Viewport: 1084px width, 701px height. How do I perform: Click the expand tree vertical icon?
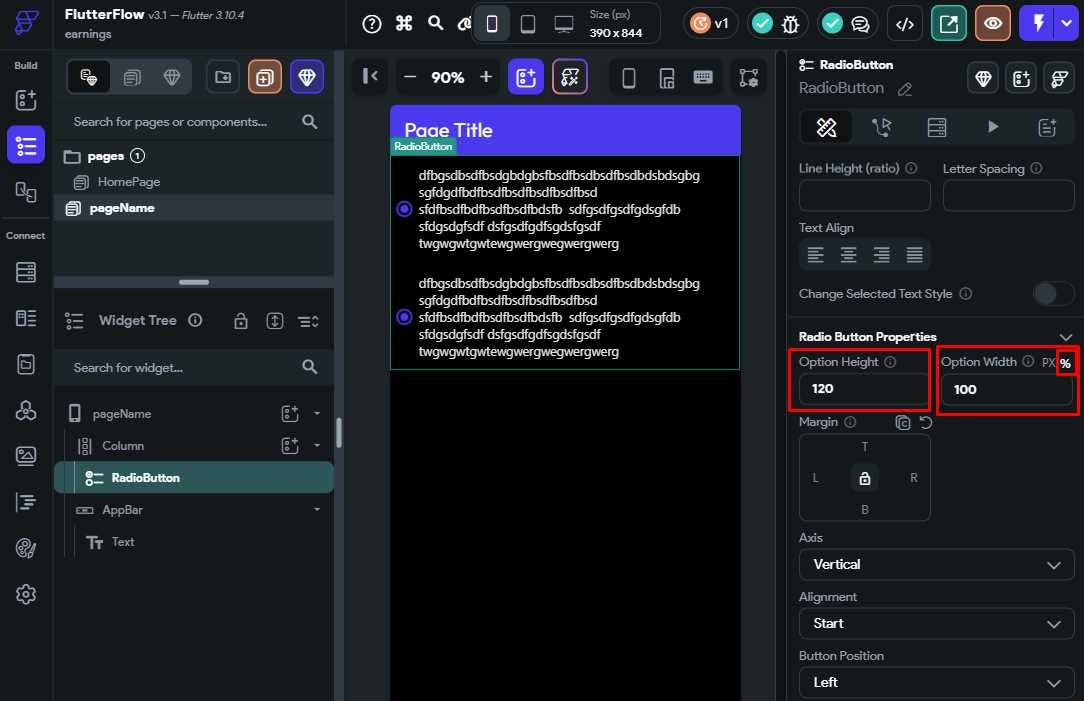tap(275, 321)
